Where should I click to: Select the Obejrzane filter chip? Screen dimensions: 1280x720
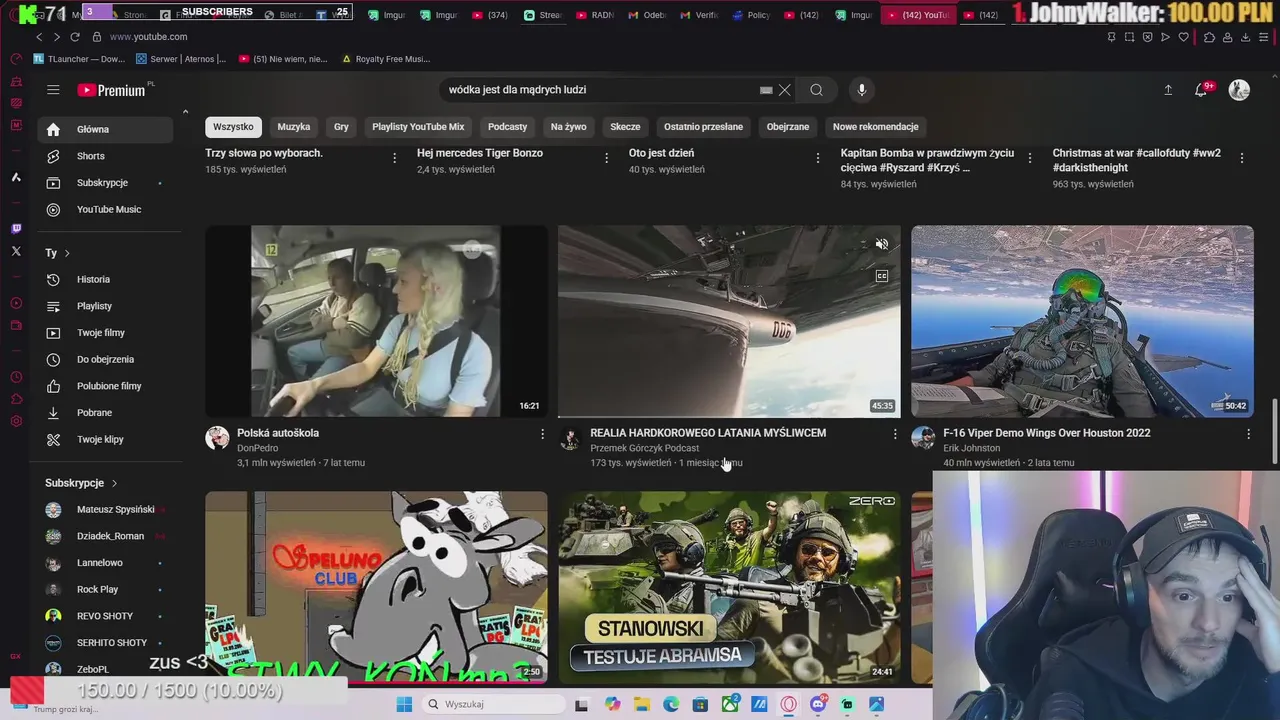coord(788,127)
